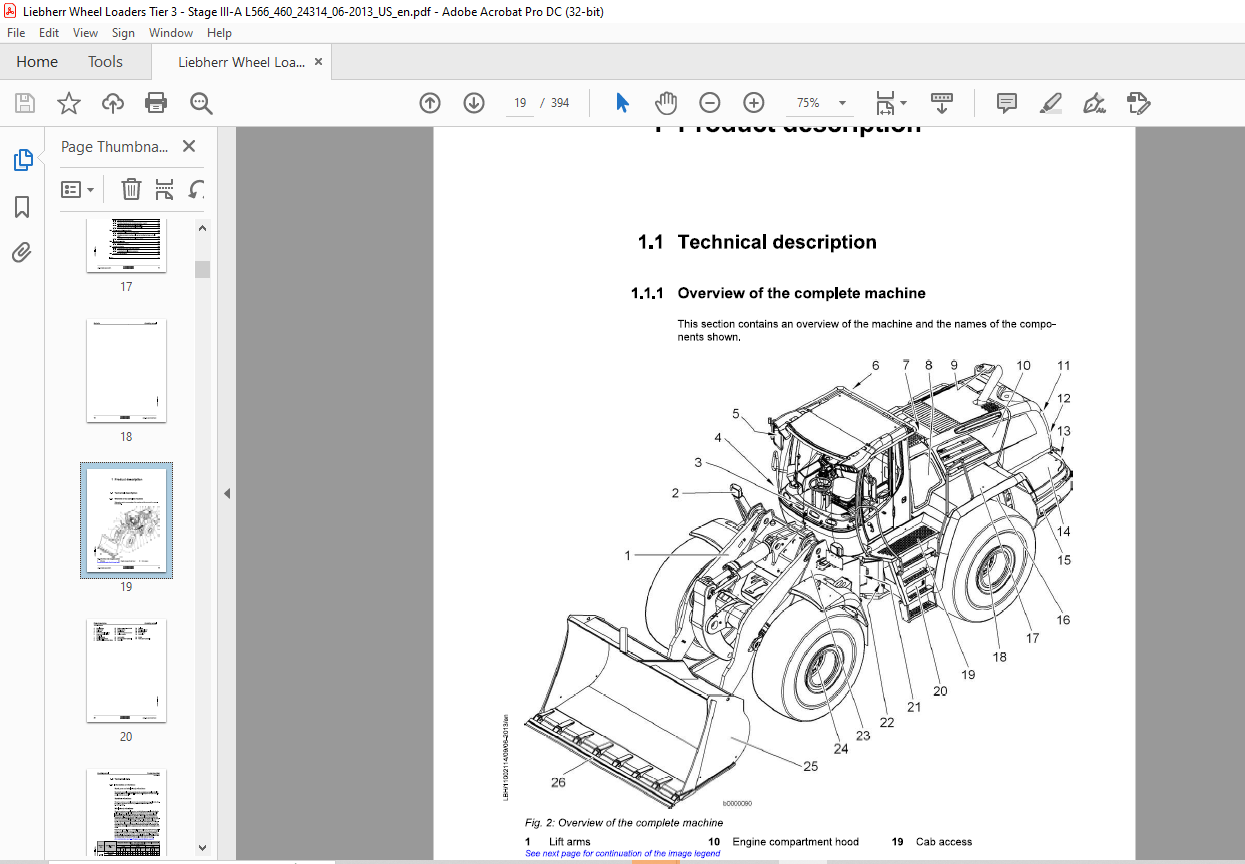
Task: Click the read mode keyboard icon
Action: (941, 103)
